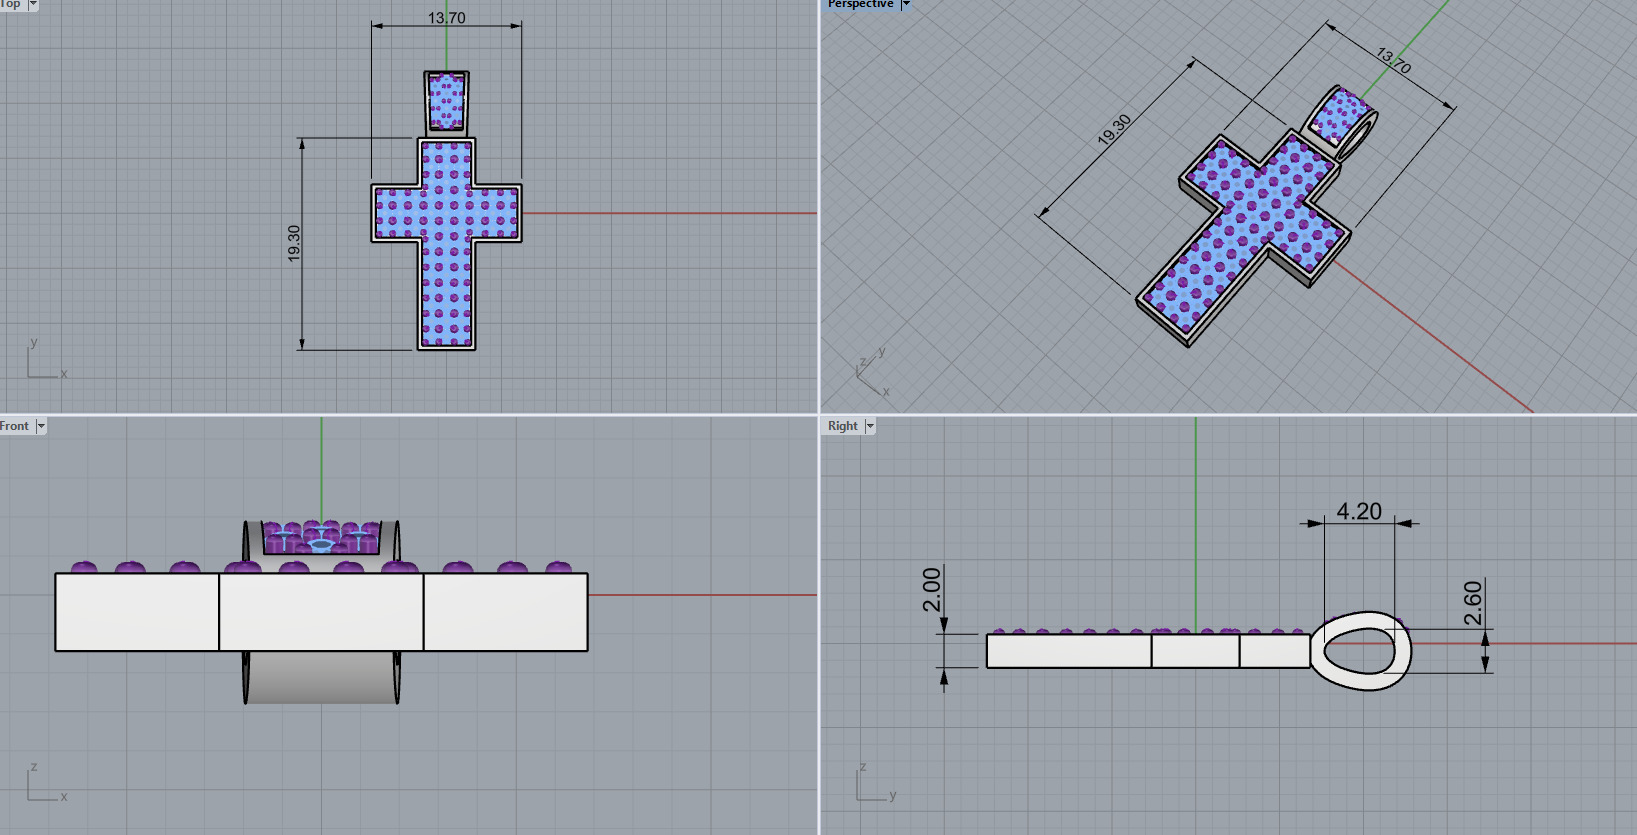Select the 2.00 thickness dimension in Right view
This screenshot has height=835, width=1637.
coord(932,590)
